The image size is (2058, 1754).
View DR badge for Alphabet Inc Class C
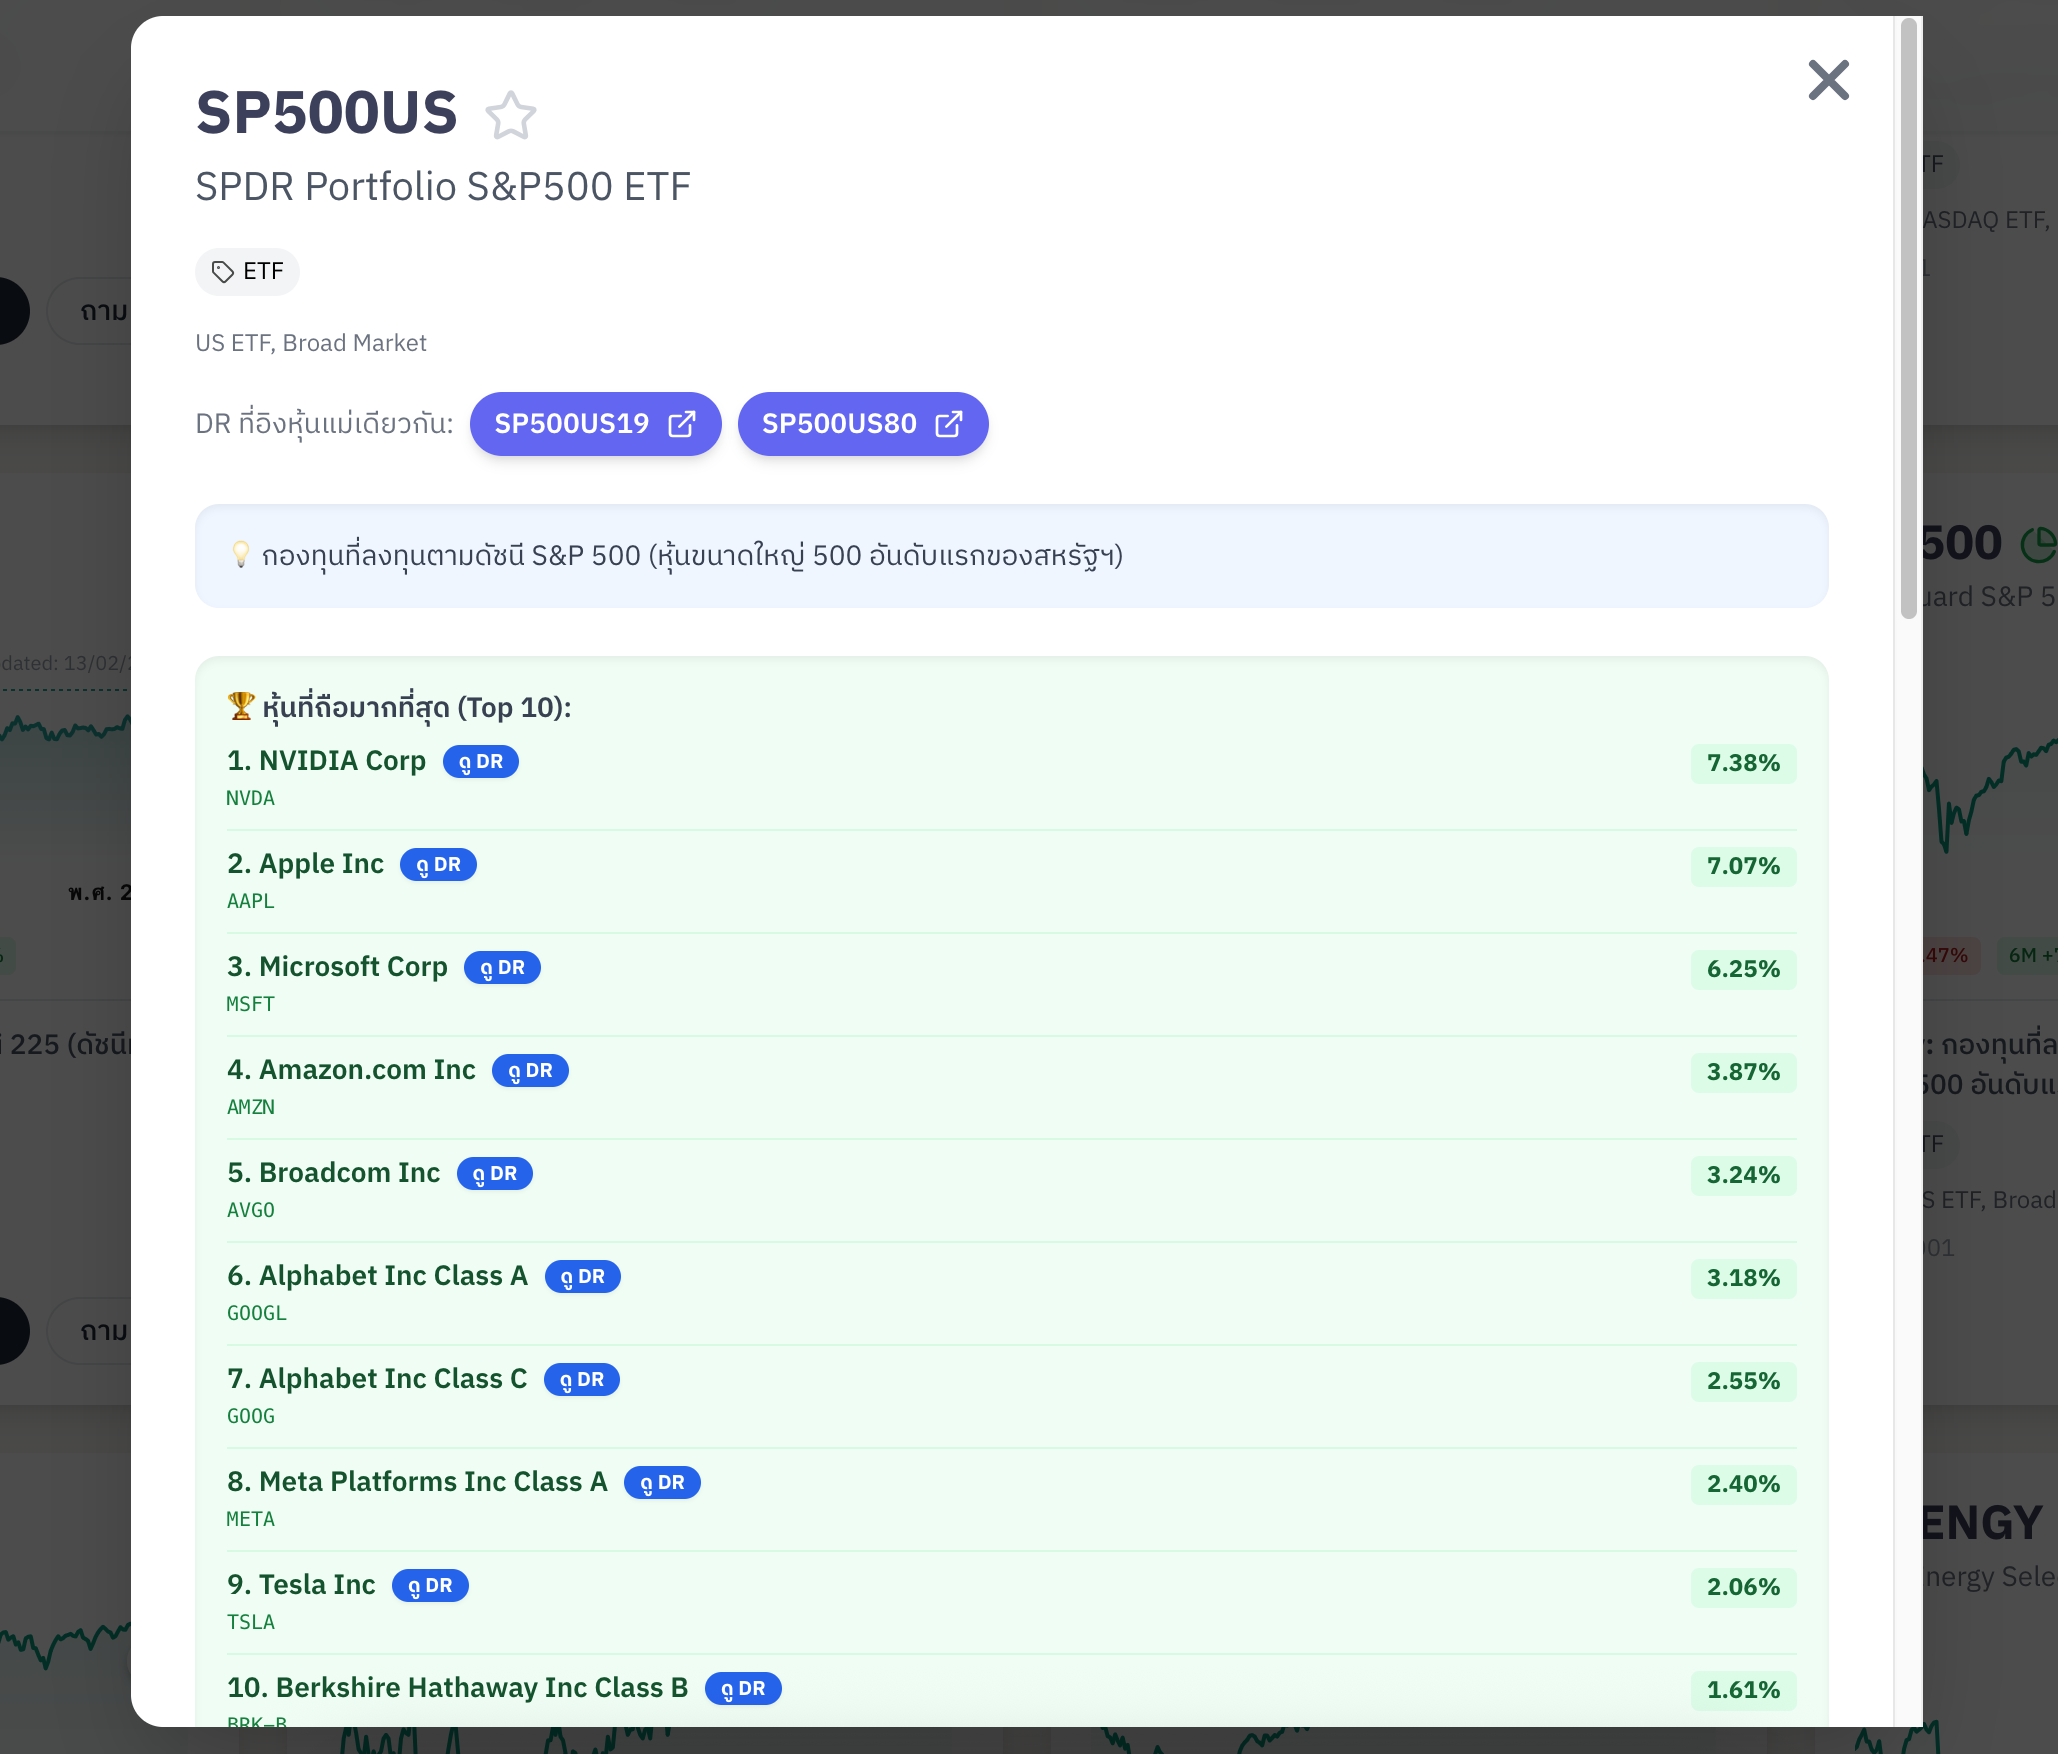pos(581,1380)
